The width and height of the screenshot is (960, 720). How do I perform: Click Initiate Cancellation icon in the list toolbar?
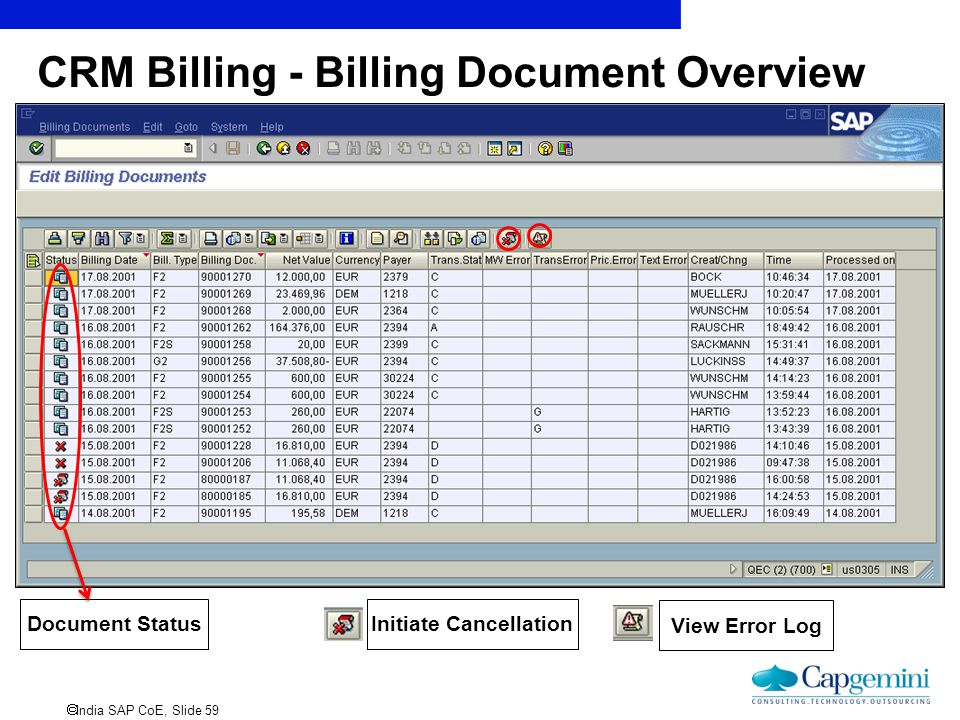(509, 238)
